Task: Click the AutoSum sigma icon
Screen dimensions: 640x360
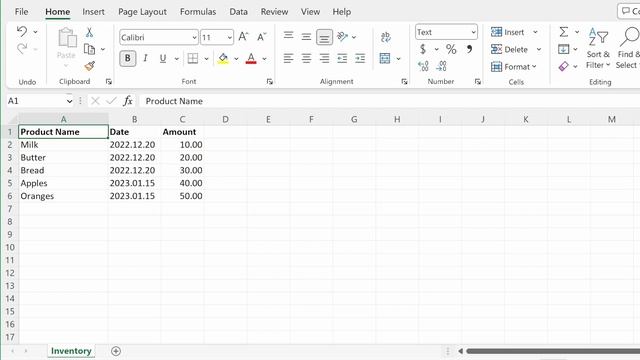Action: pos(564,32)
